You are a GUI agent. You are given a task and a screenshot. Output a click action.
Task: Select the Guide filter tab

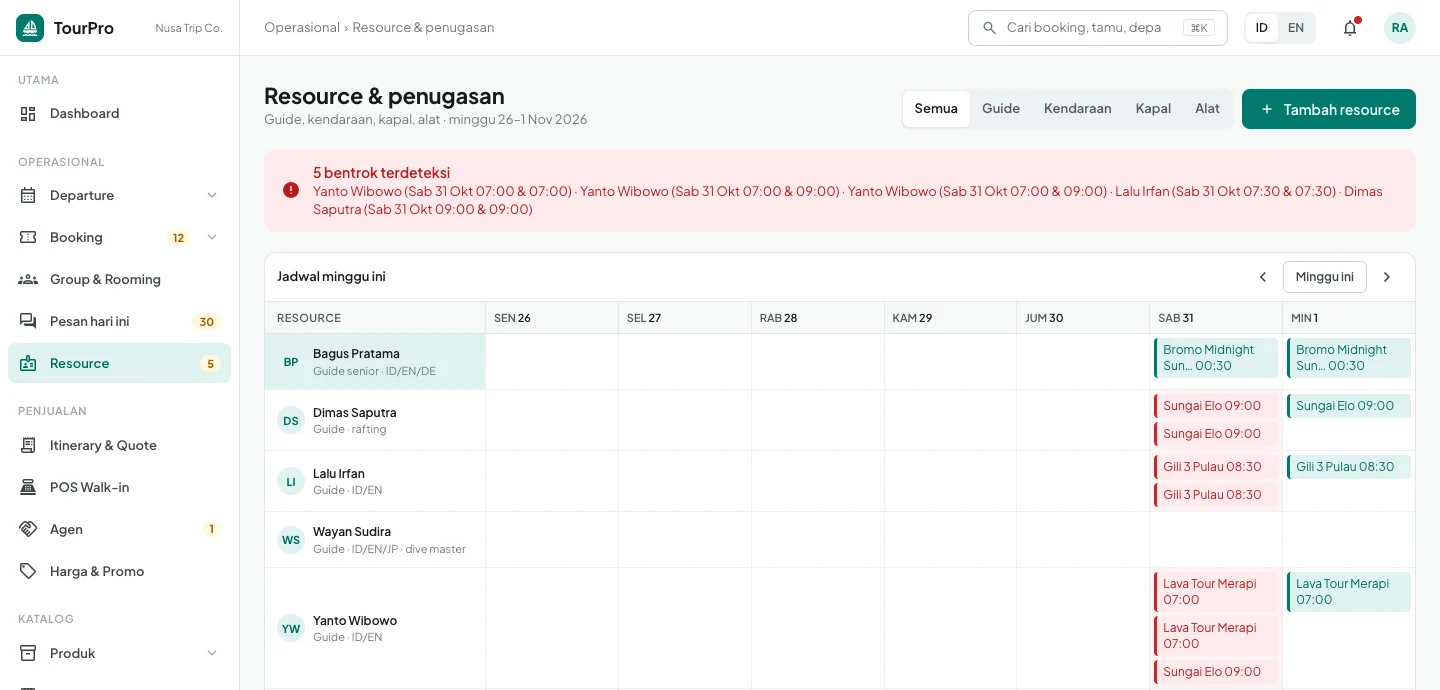(1001, 109)
